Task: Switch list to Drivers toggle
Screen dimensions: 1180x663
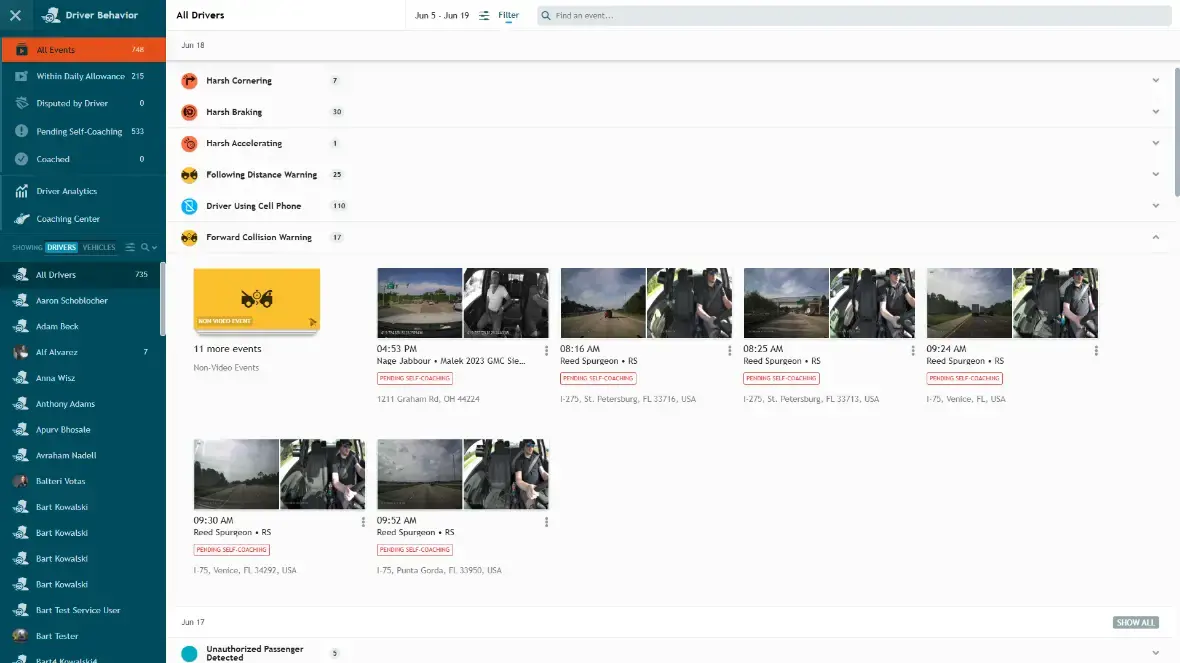Action: click(61, 248)
